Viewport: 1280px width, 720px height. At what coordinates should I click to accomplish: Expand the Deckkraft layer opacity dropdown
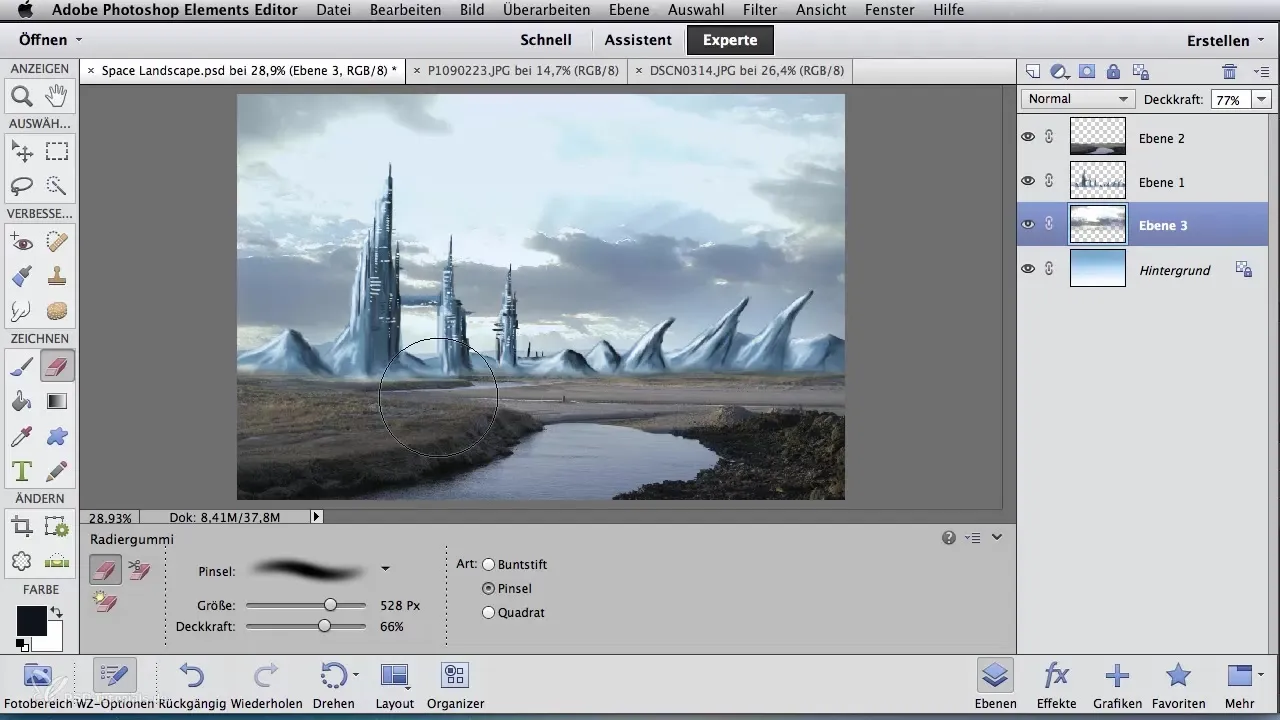coord(1261,100)
